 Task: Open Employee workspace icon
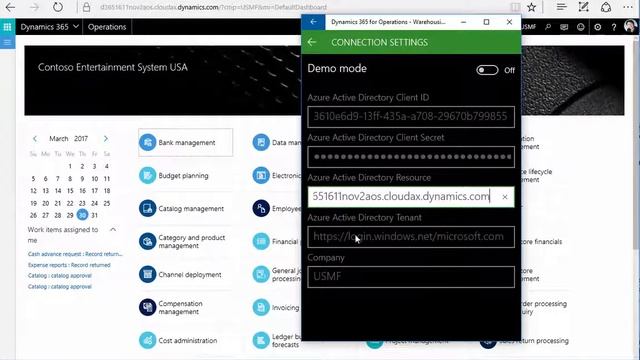tap(261, 208)
